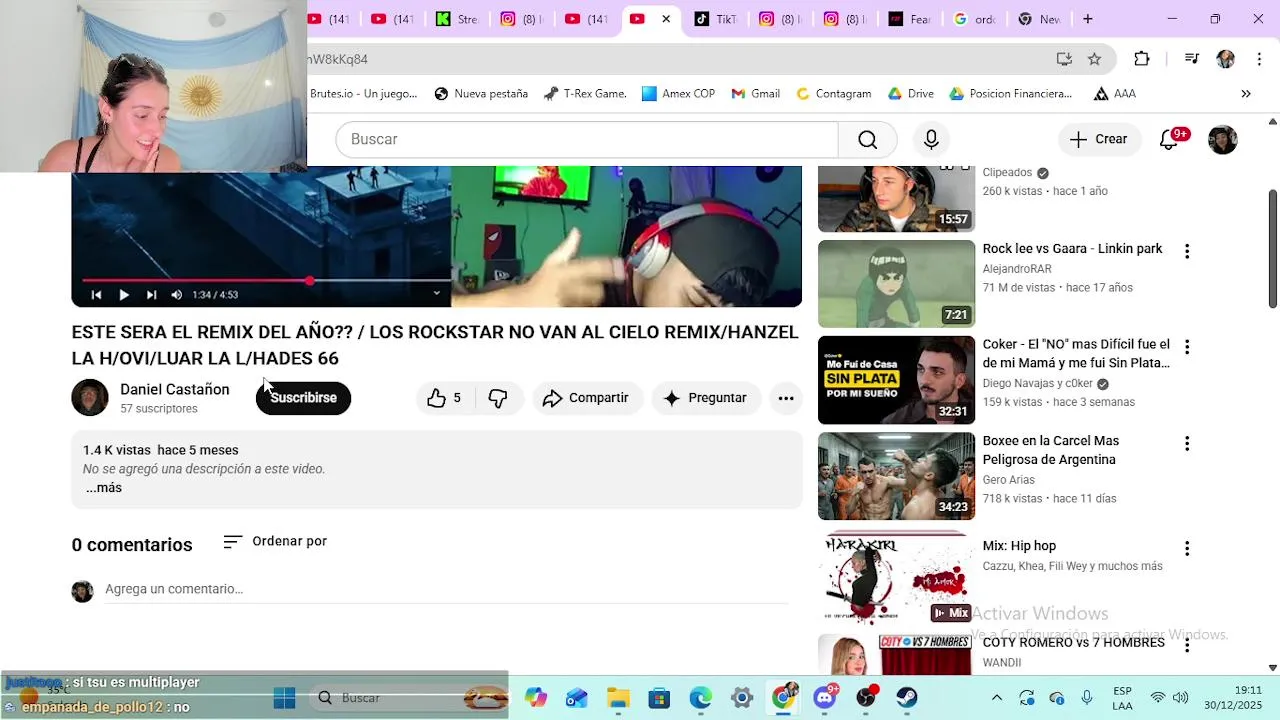Open the Diego Navajas y c0ker channel link

pyautogui.click(x=1038, y=384)
